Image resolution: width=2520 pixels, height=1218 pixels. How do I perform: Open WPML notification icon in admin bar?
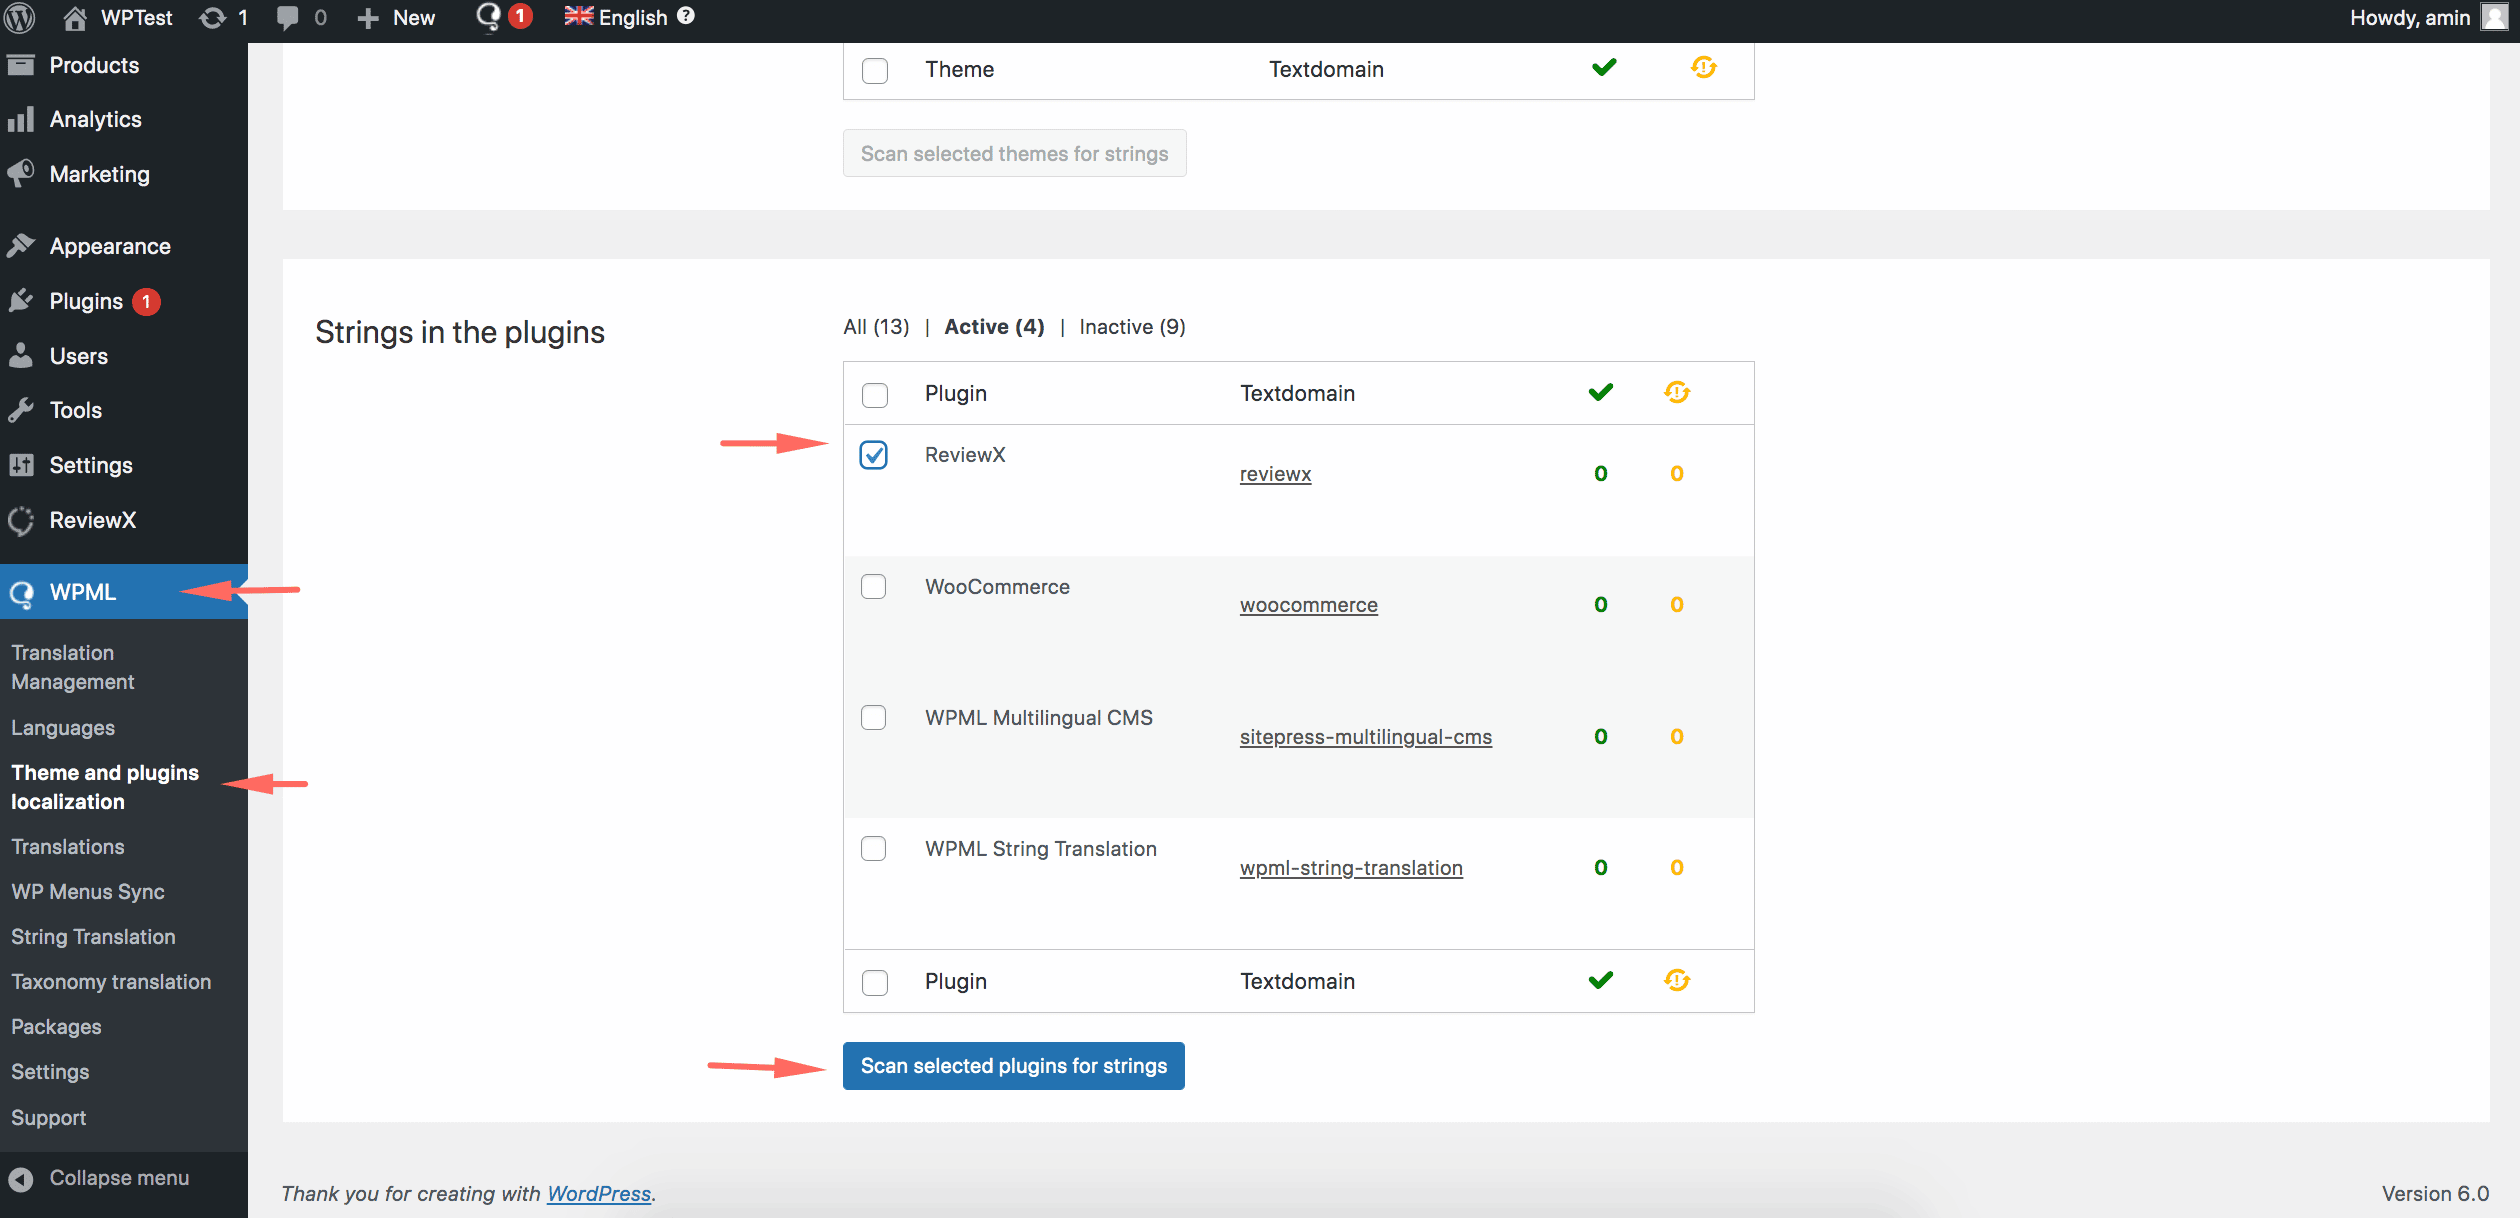[489, 17]
